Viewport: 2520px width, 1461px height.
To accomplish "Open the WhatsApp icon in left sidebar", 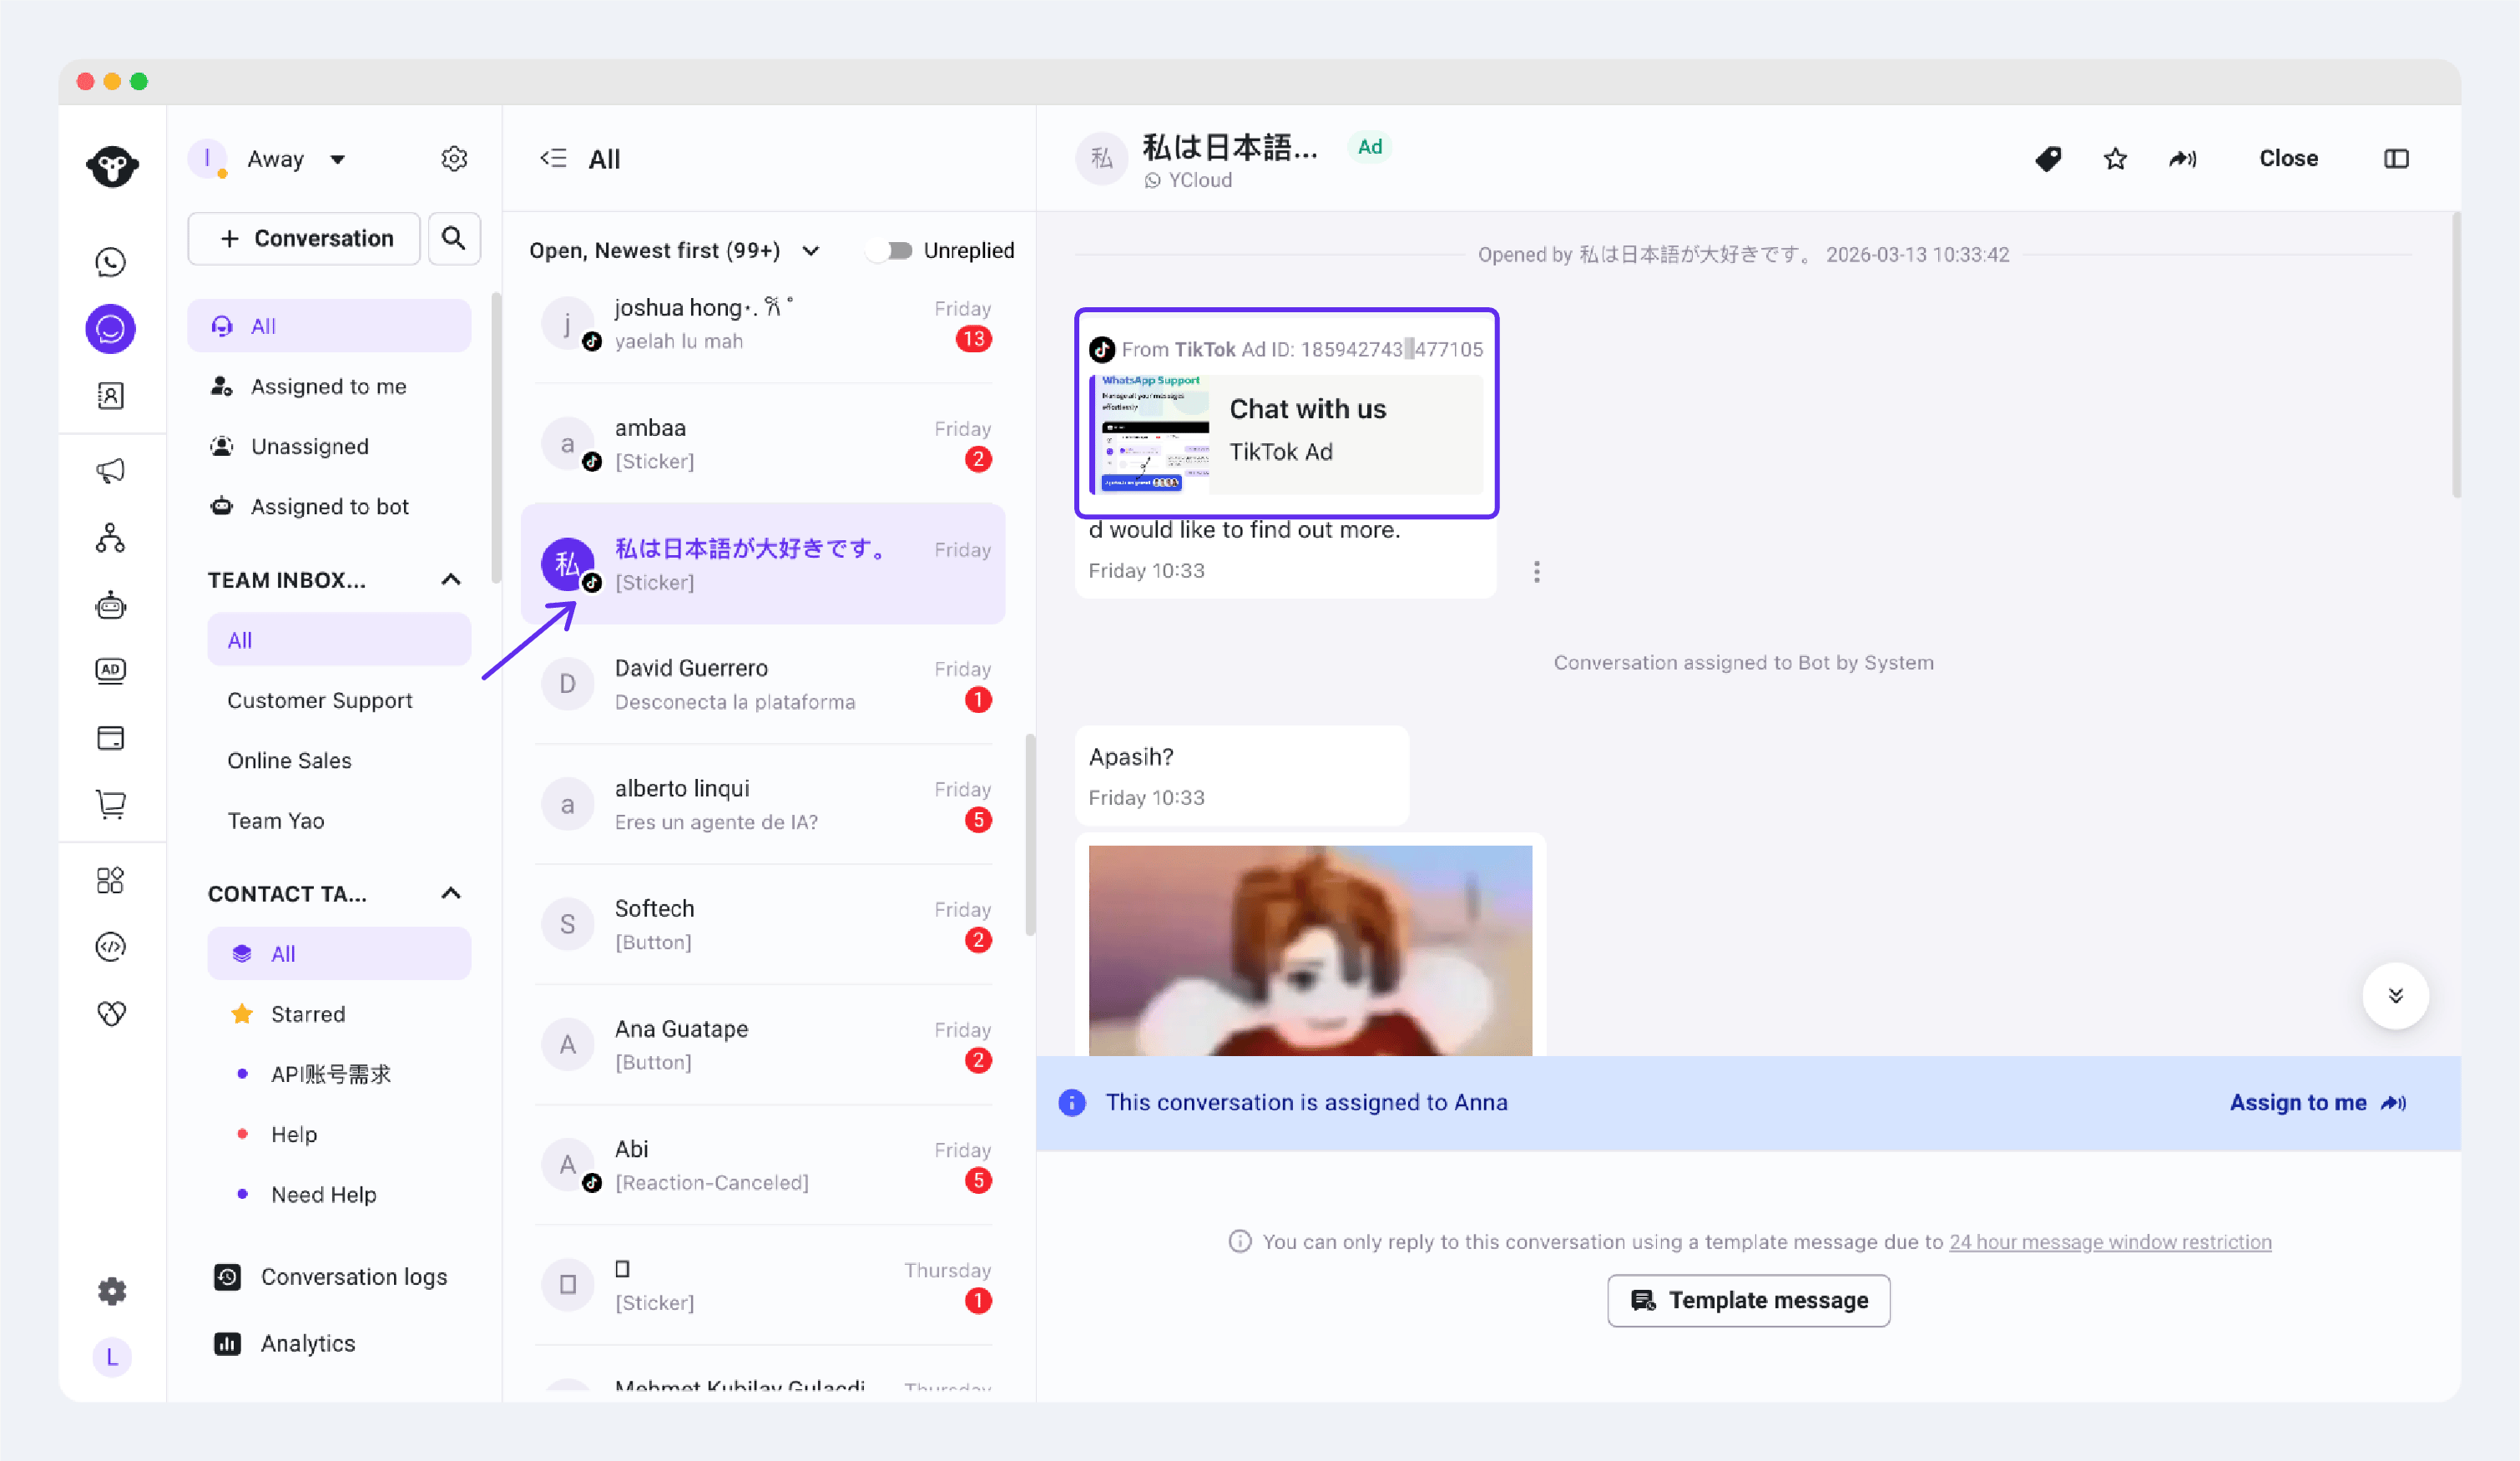I will (x=110, y=262).
